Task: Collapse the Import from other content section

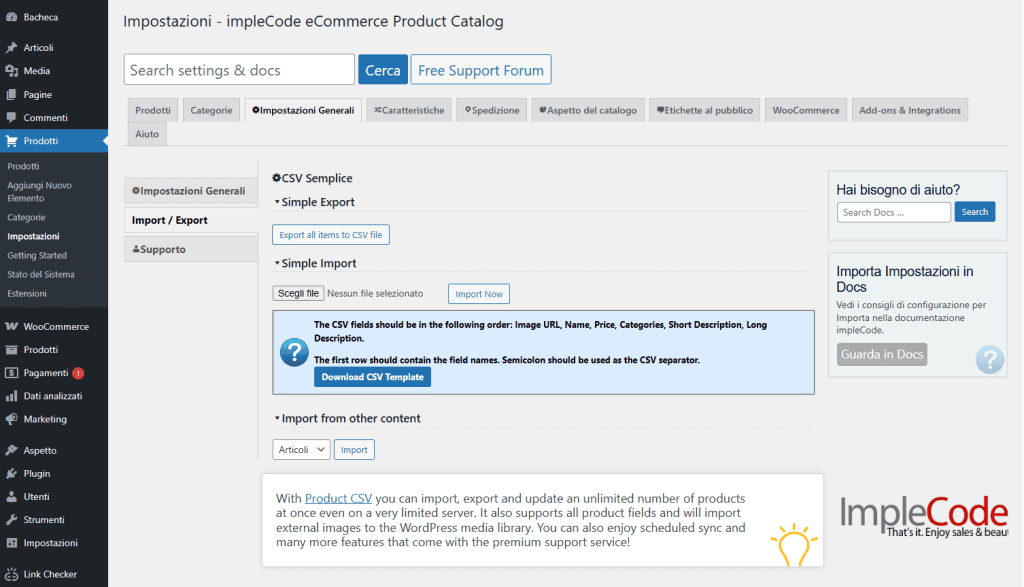Action: [x=277, y=418]
